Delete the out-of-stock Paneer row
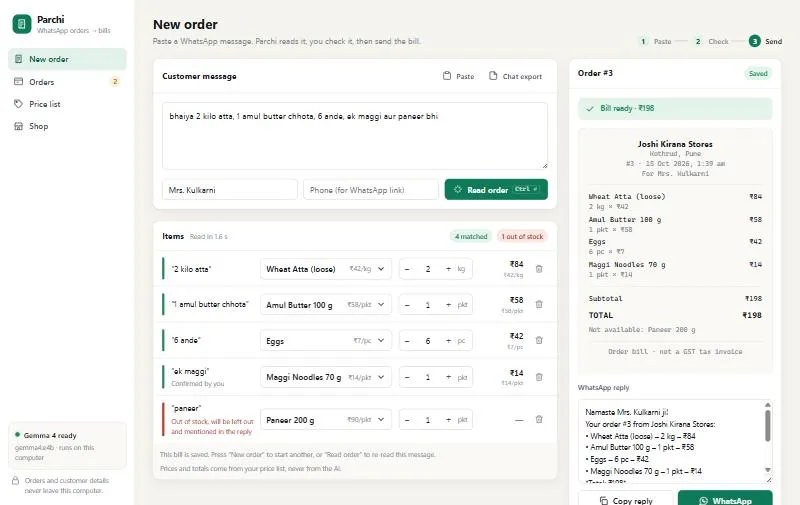Viewport: 800px width, 505px height. (539, 419)
